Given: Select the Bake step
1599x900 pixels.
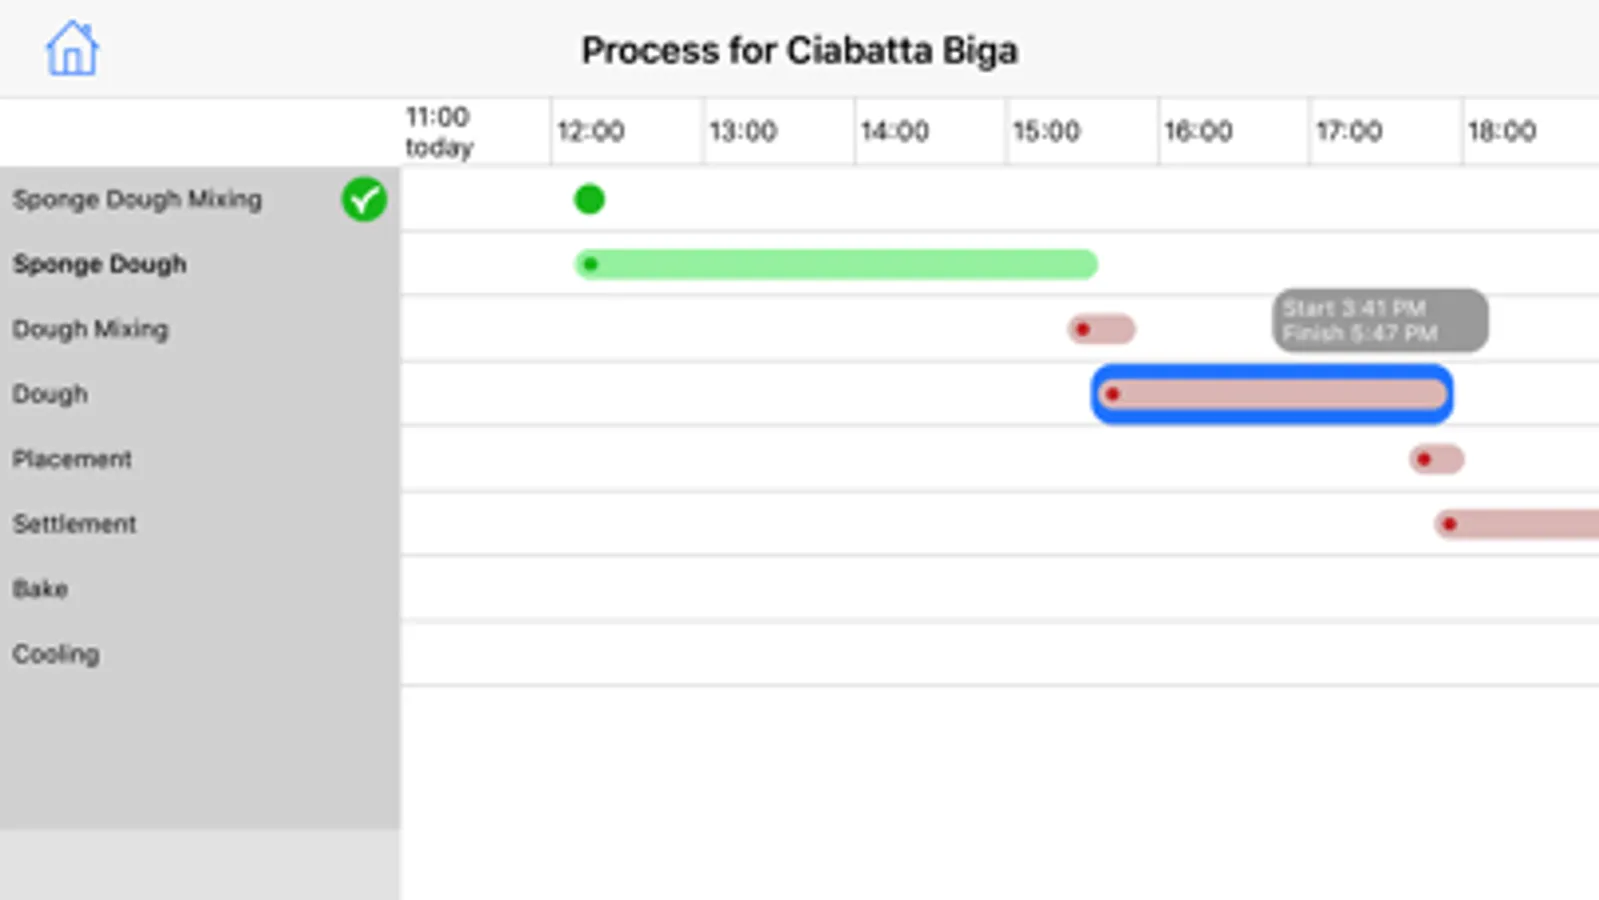Looking at the screenshot, I should (40, 589).
